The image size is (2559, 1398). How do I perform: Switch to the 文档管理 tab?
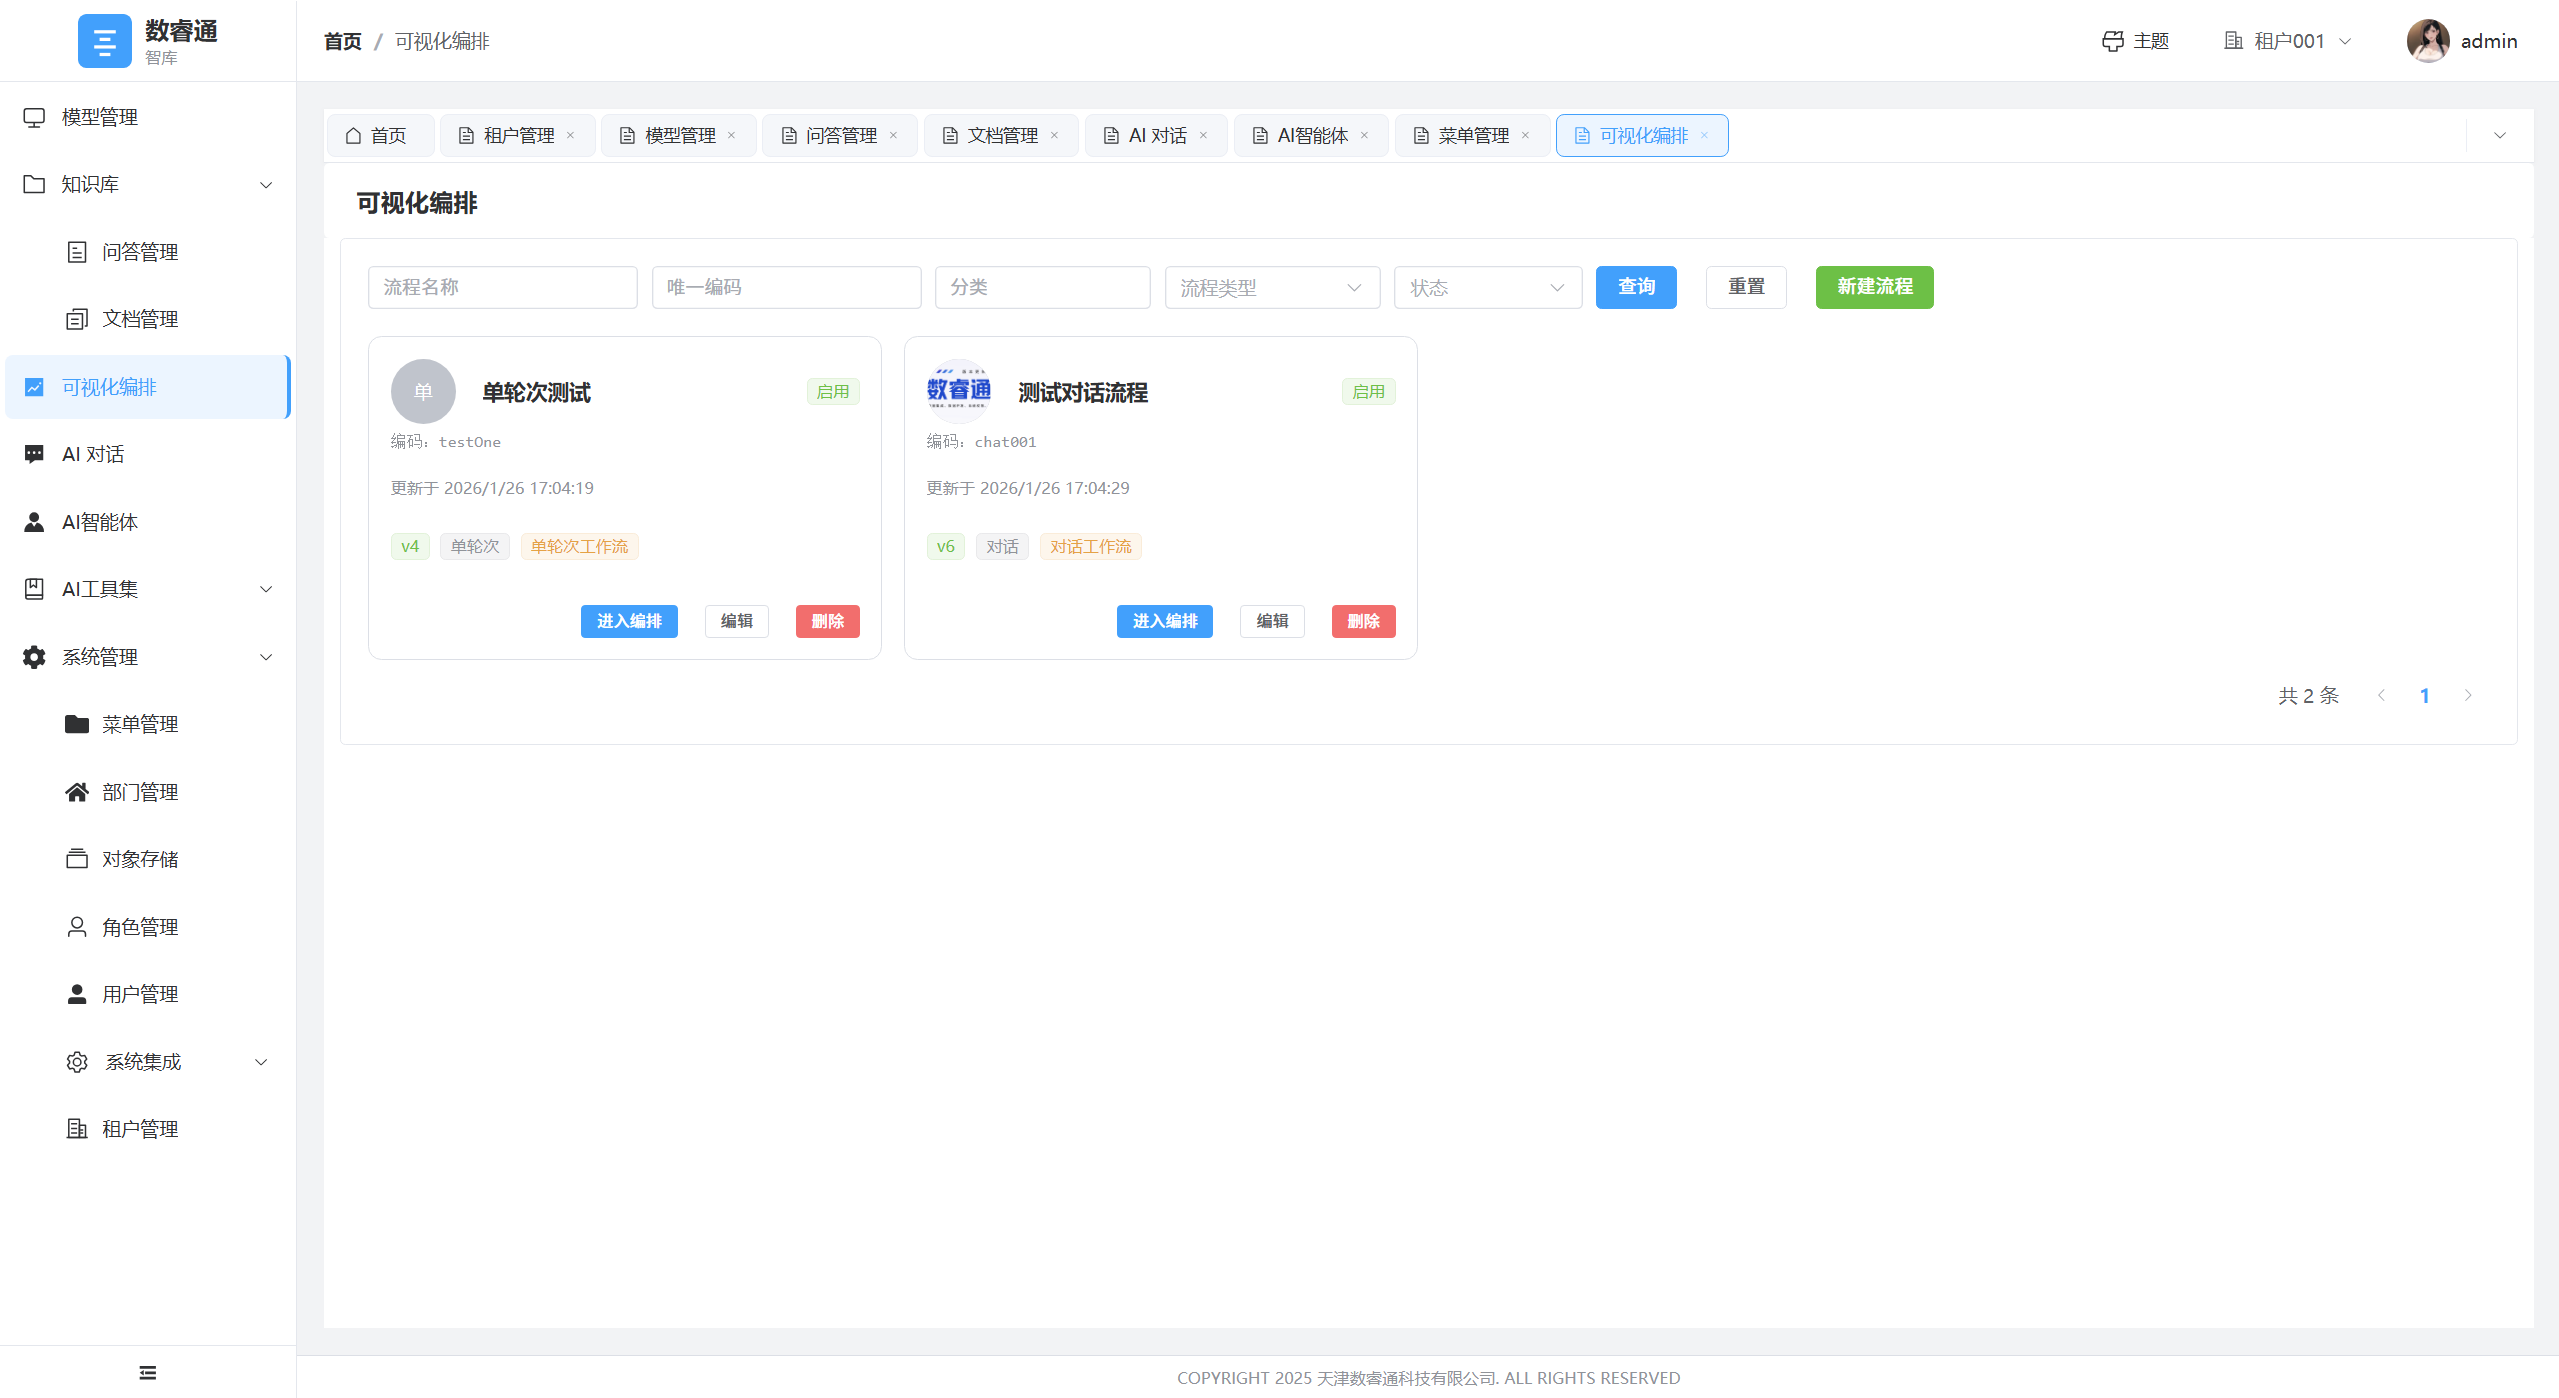pos(1001,135)
